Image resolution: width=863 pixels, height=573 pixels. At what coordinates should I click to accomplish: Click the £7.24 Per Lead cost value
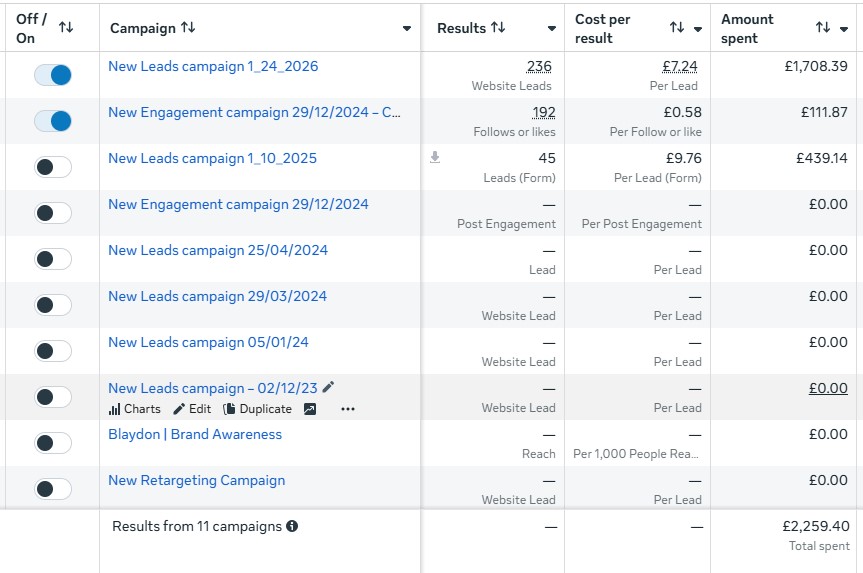[x=680, y=66]
